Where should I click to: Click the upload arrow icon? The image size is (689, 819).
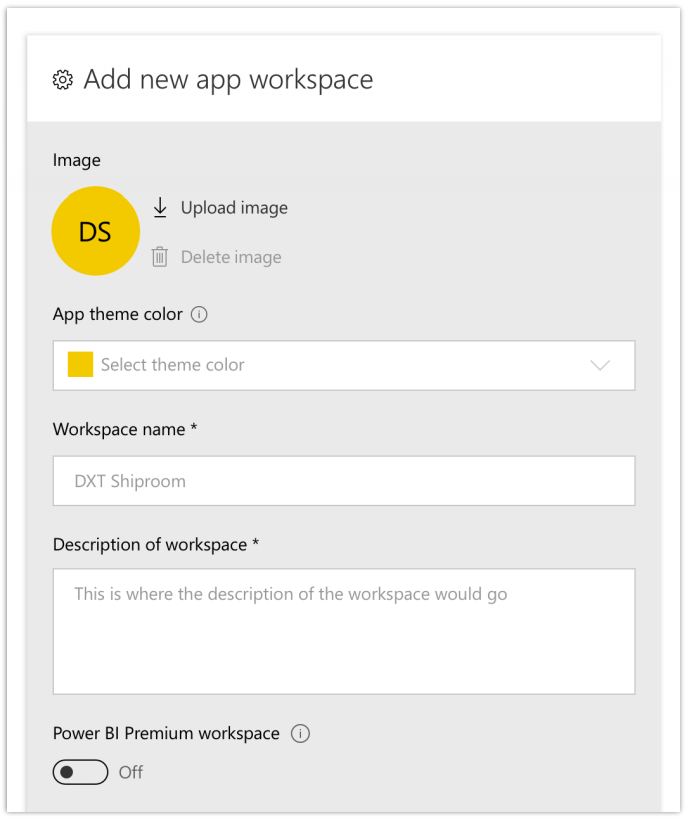coord(160,208)
